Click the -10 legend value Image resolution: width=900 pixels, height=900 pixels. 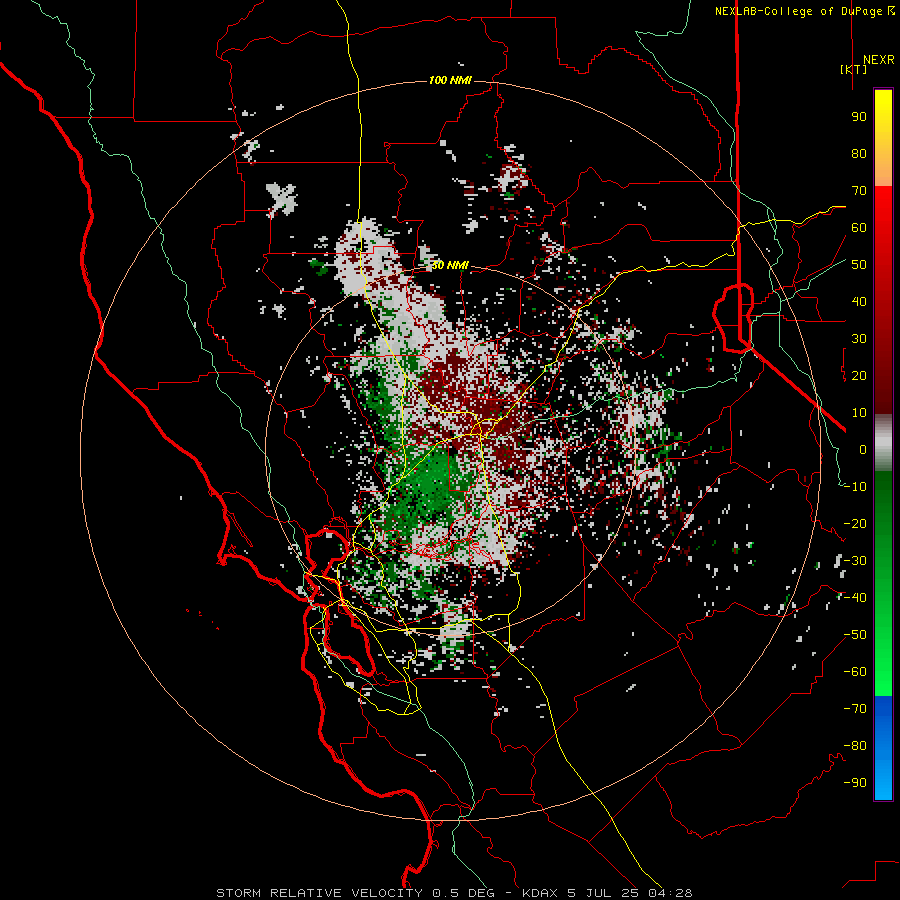[x=855, y=487]
